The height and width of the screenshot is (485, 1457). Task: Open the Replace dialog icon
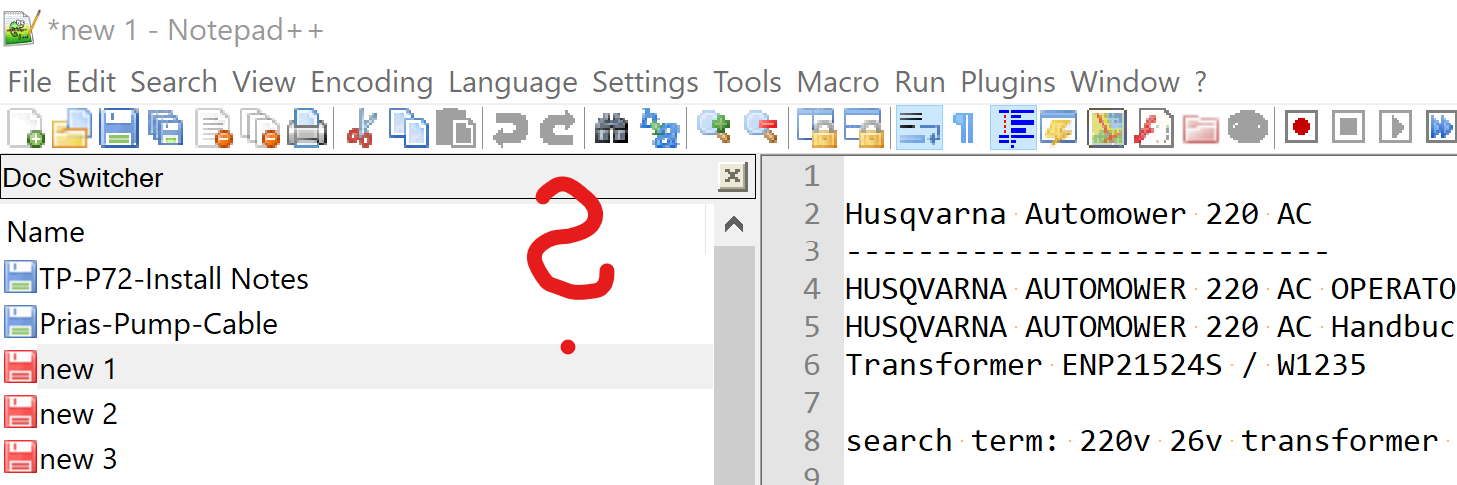pyautogui.click(x=659, y=129)
